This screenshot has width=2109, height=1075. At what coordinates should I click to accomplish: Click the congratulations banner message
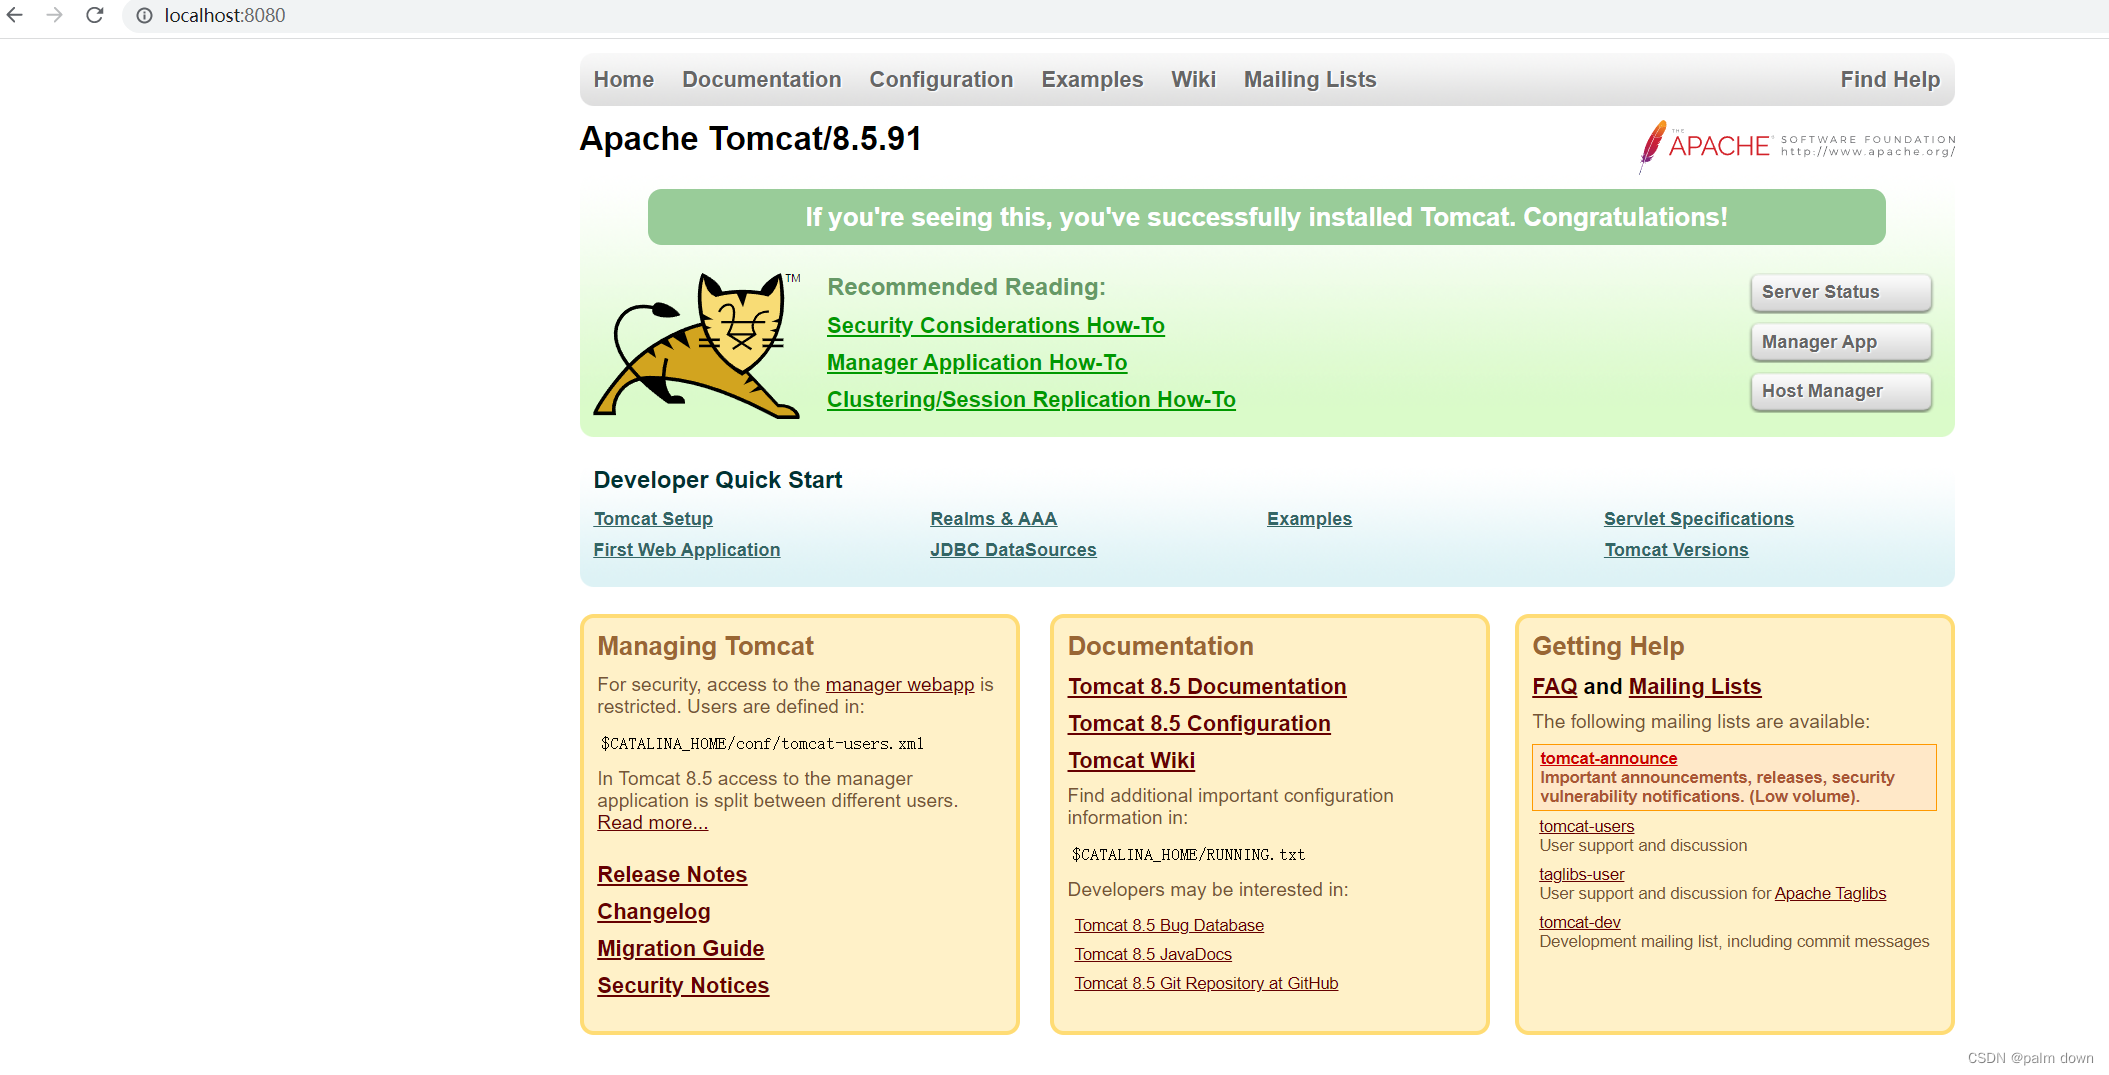(1266, 217)
